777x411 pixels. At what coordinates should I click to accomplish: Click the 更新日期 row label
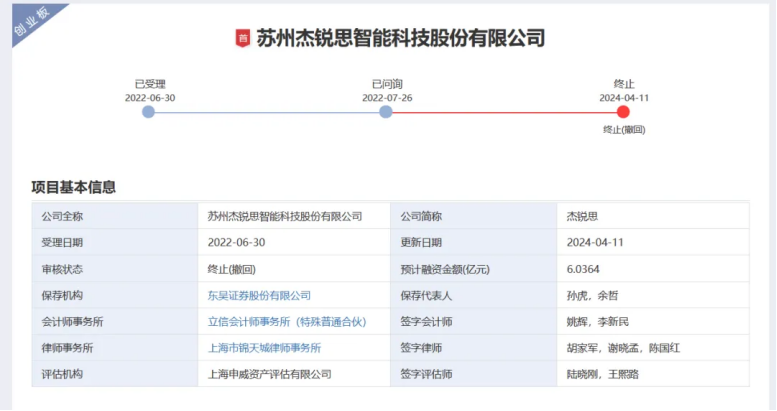point(421,242)
